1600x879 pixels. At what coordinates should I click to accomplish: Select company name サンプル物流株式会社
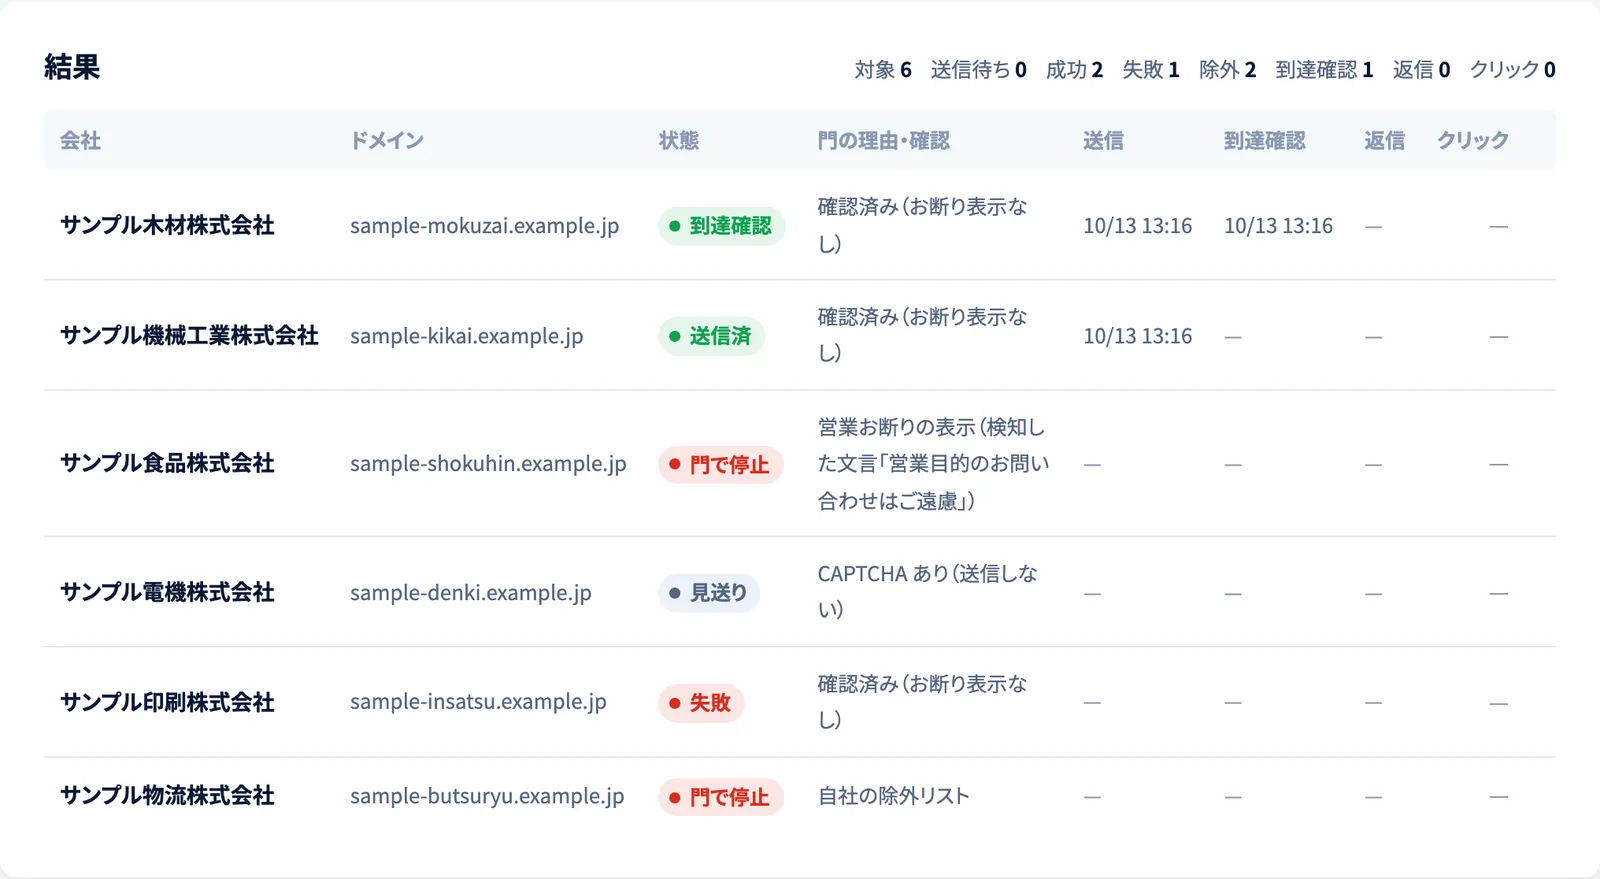(167, 795)
